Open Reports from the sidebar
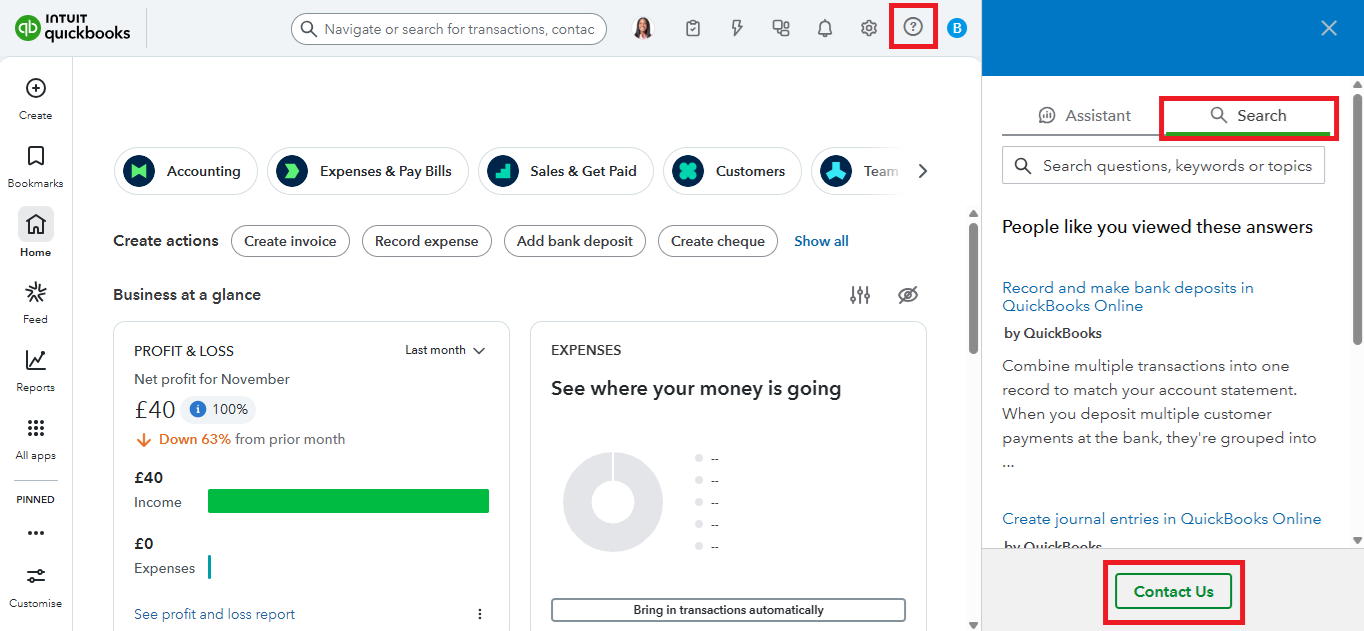 35,369
